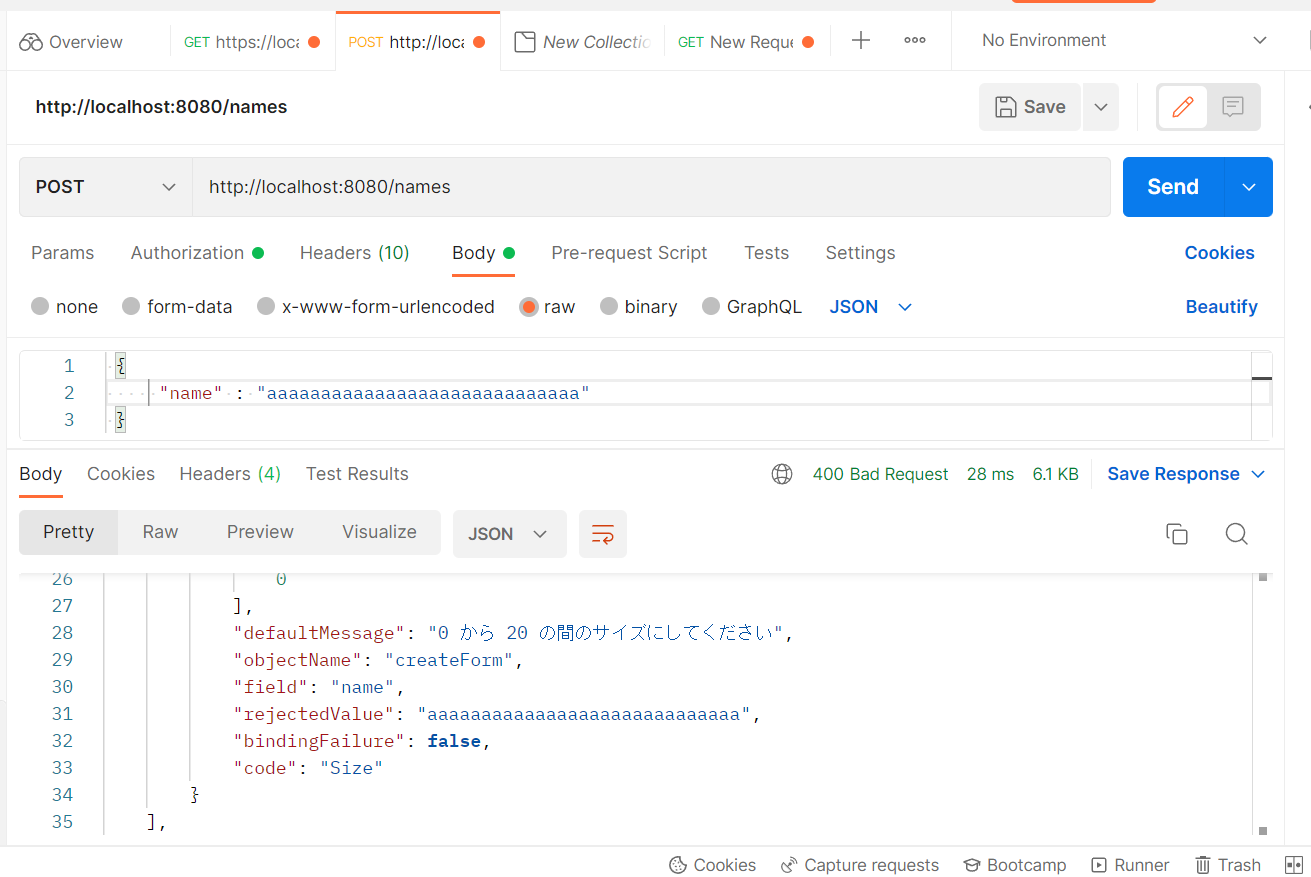The width and height of the screenshot is (1311, 877).
Task: View response in the Preview tab
Action: (260, 531)
